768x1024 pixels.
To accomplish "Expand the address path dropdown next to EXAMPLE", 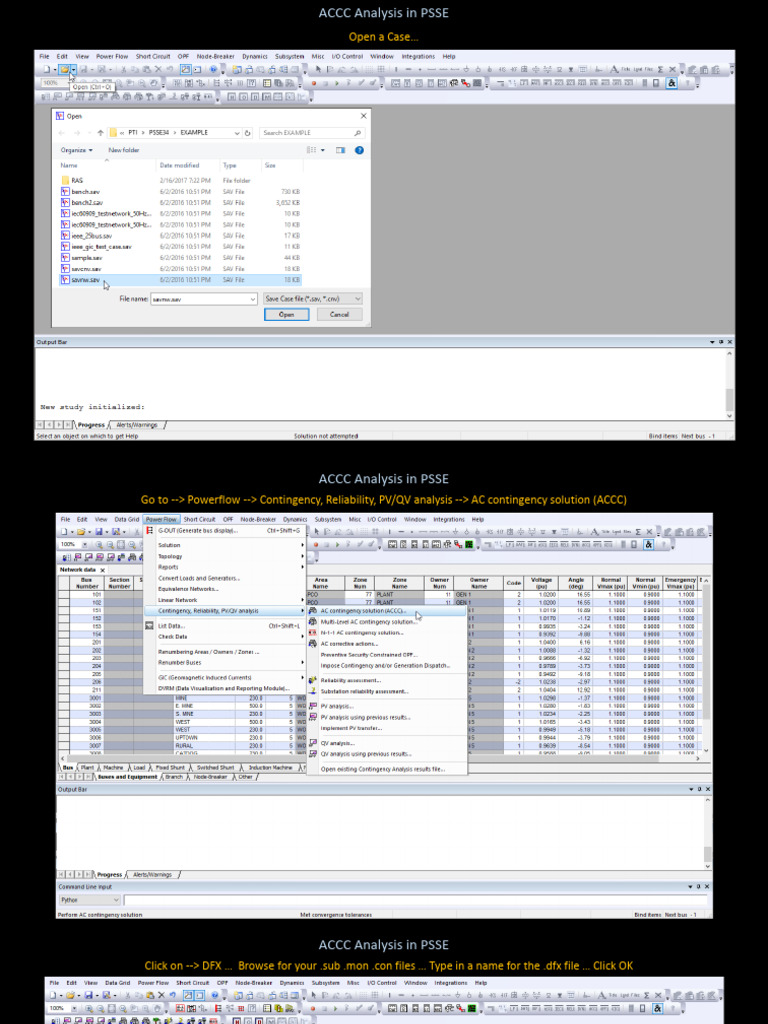I will click(x=237, y=133).
